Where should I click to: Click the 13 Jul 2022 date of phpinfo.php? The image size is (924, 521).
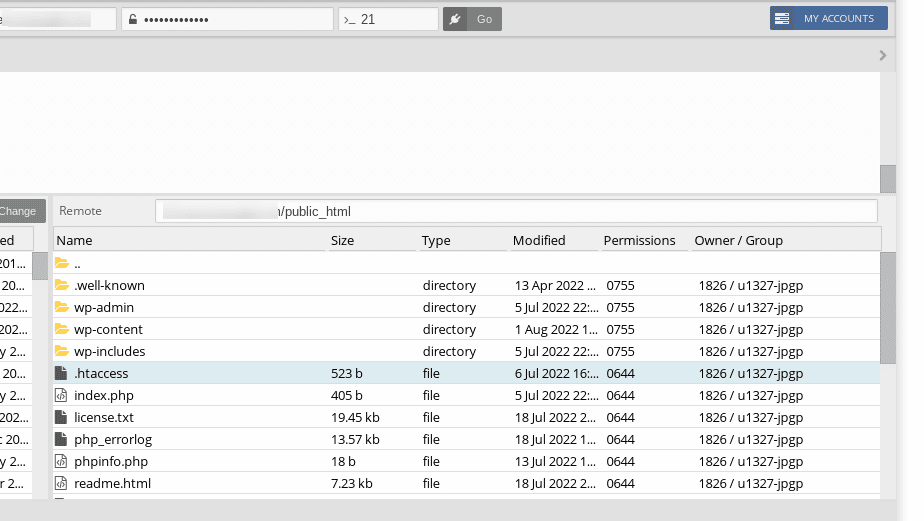555,461
